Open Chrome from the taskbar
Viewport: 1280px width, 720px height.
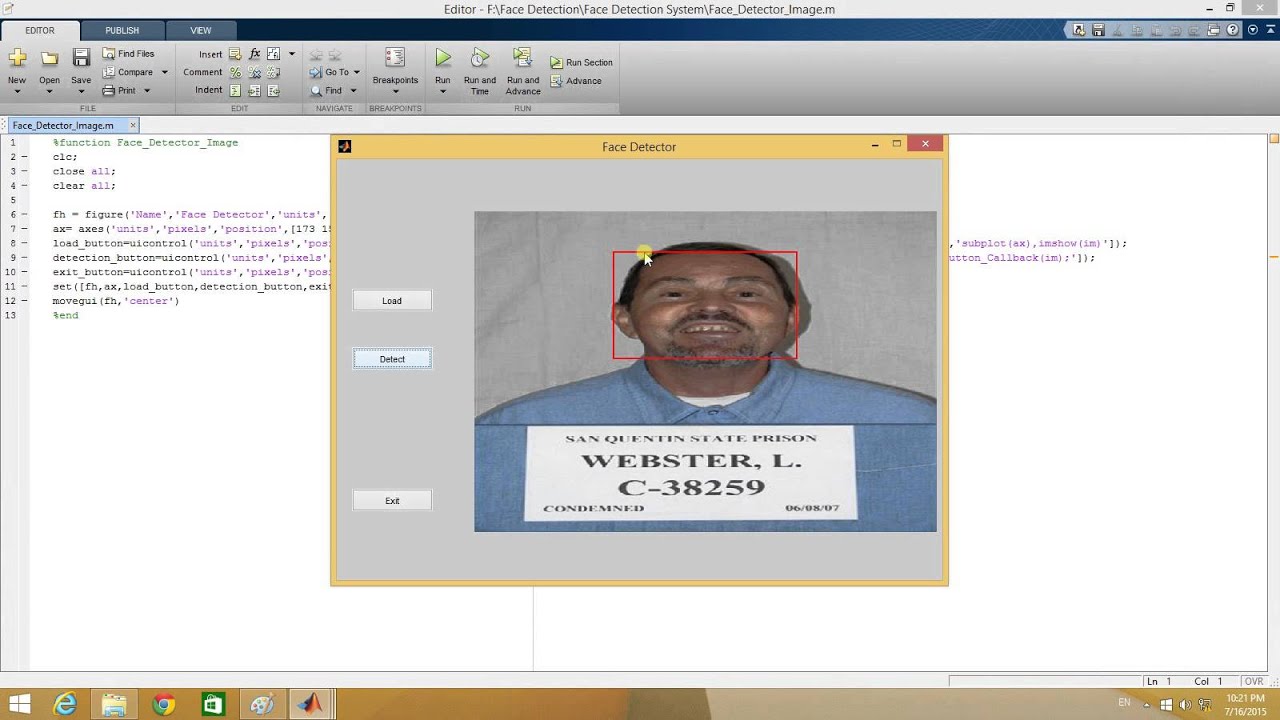(163, 704)
